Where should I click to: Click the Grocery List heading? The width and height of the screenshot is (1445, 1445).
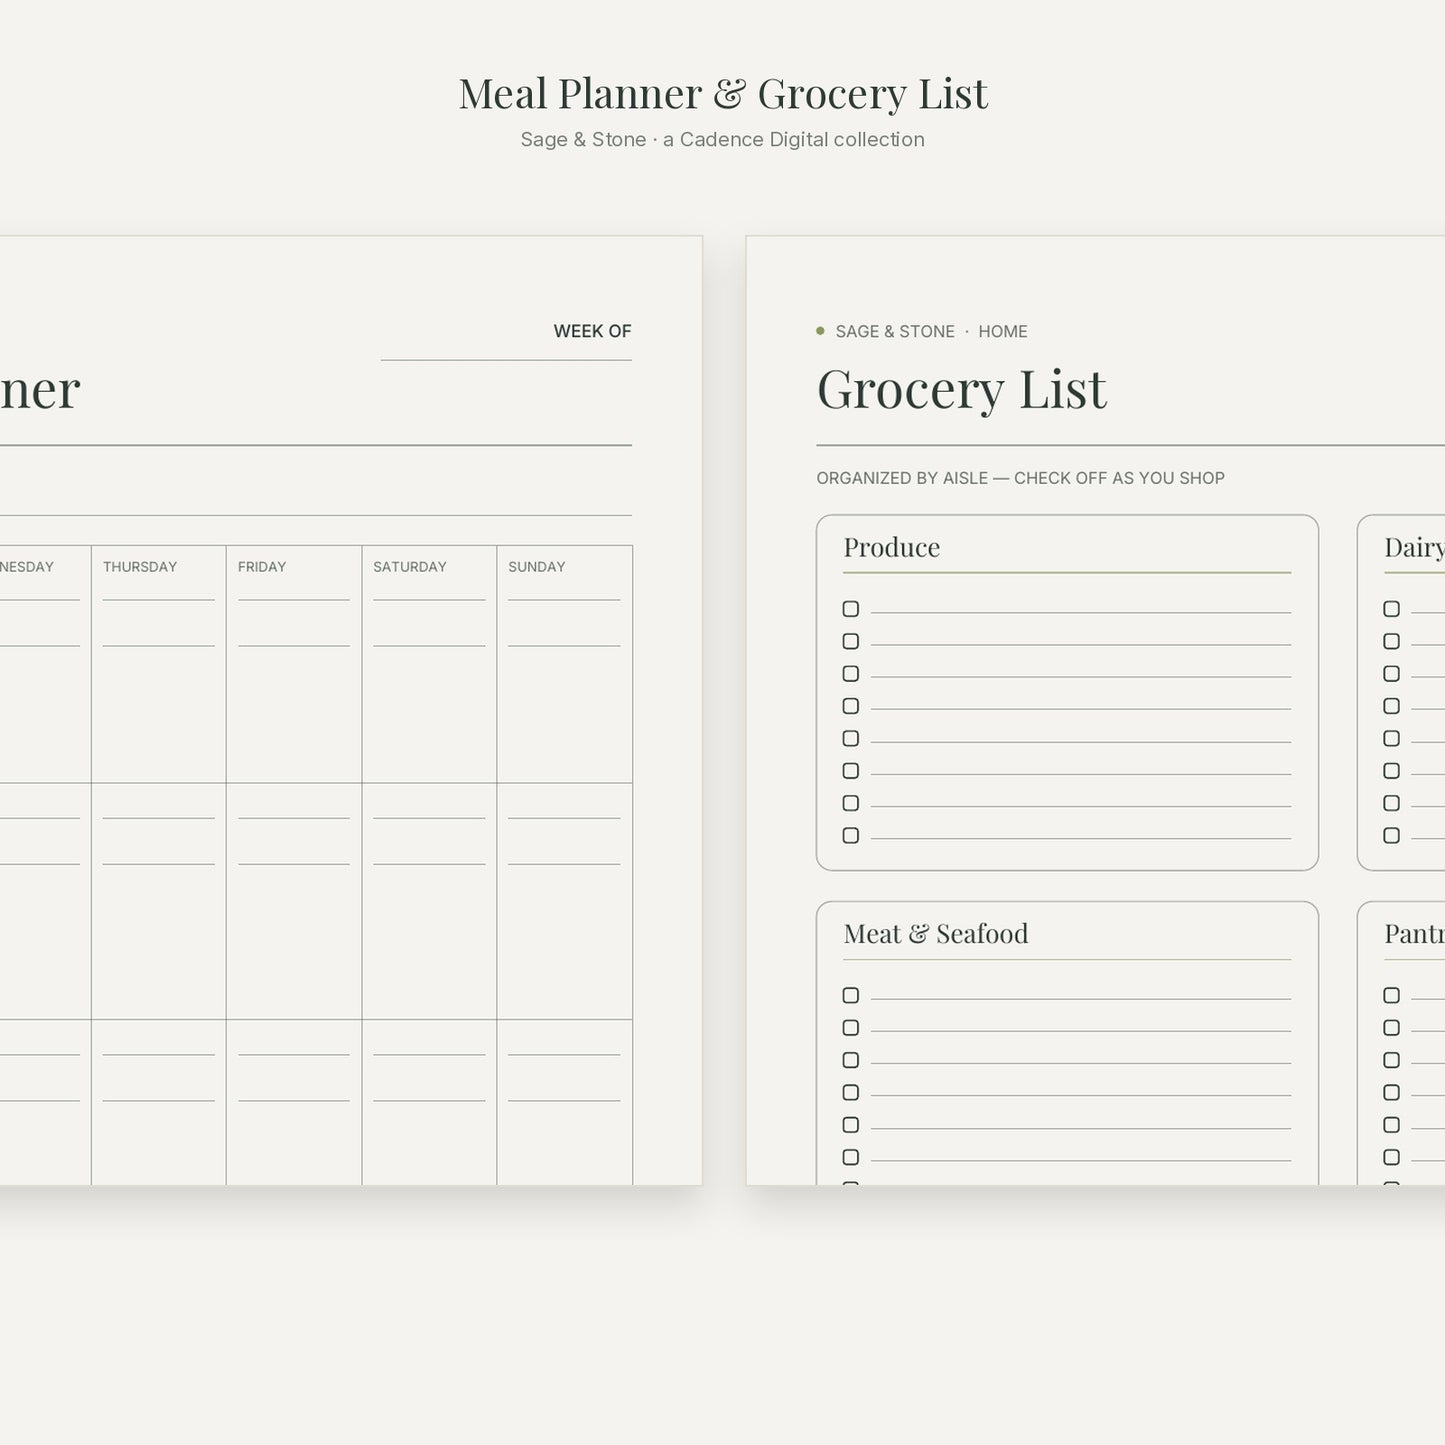(962, 389)
